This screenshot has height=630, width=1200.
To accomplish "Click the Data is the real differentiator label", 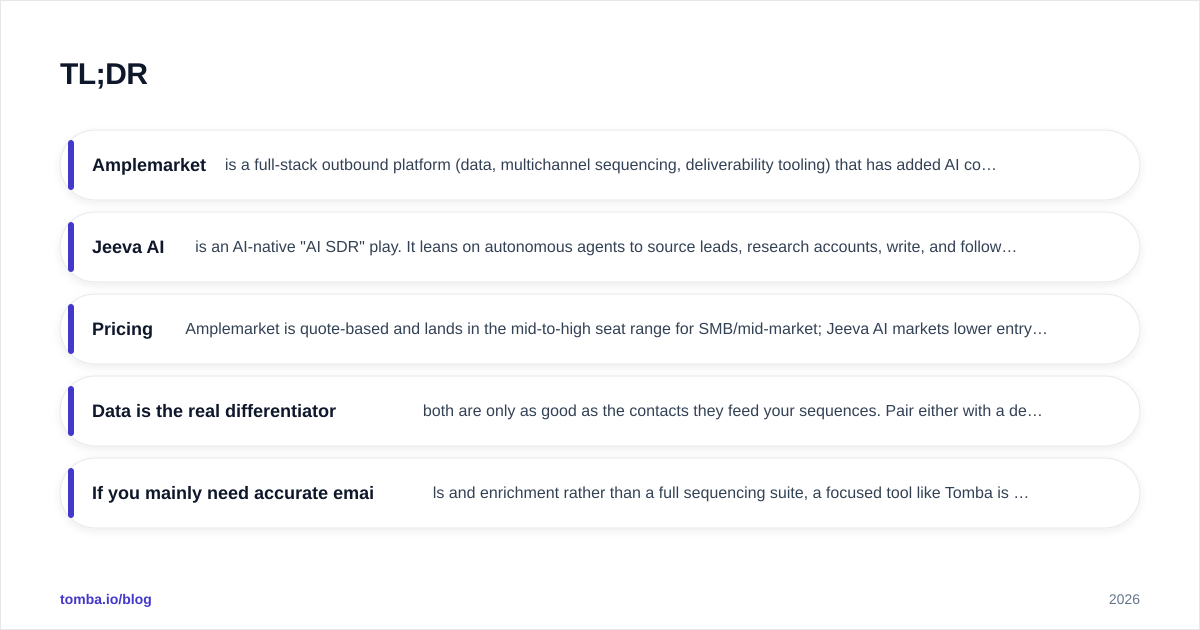I will point(214,411).
